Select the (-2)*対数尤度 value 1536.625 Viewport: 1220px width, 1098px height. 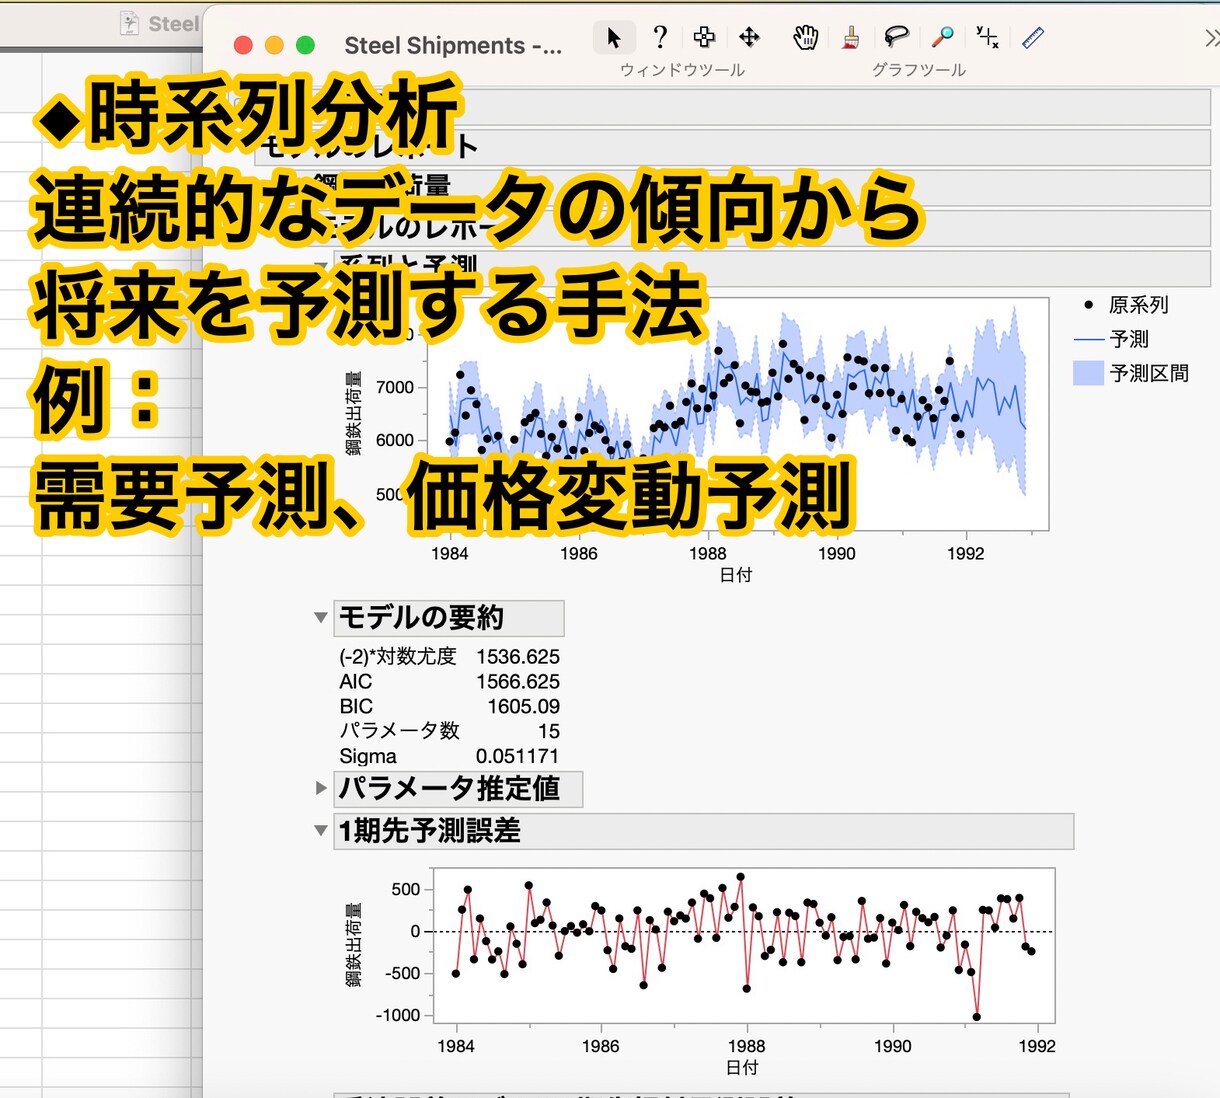click(x=518, y=657)
